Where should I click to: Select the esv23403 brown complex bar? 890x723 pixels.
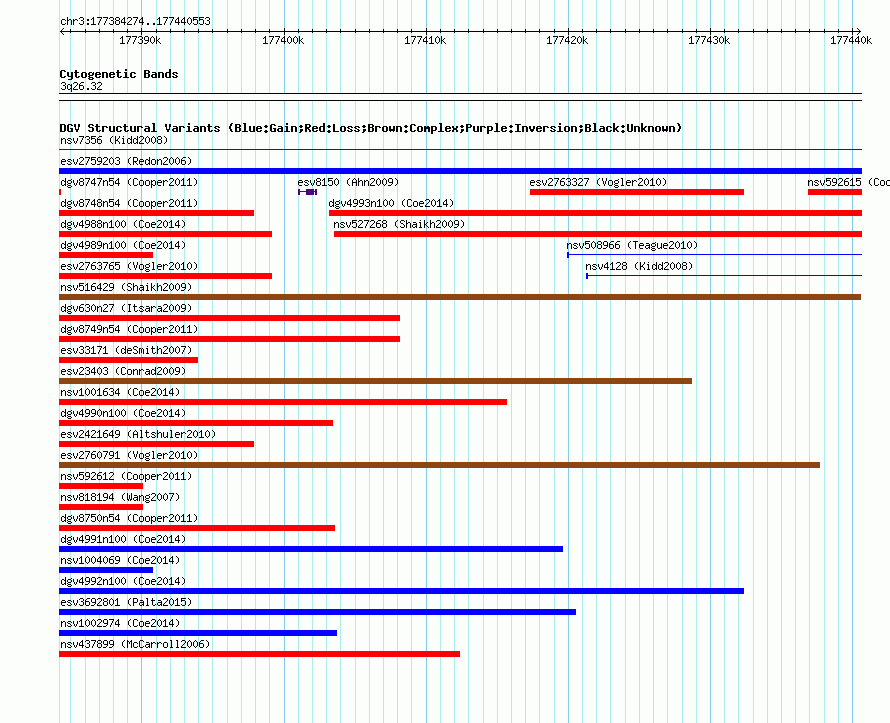click(375, 381)
